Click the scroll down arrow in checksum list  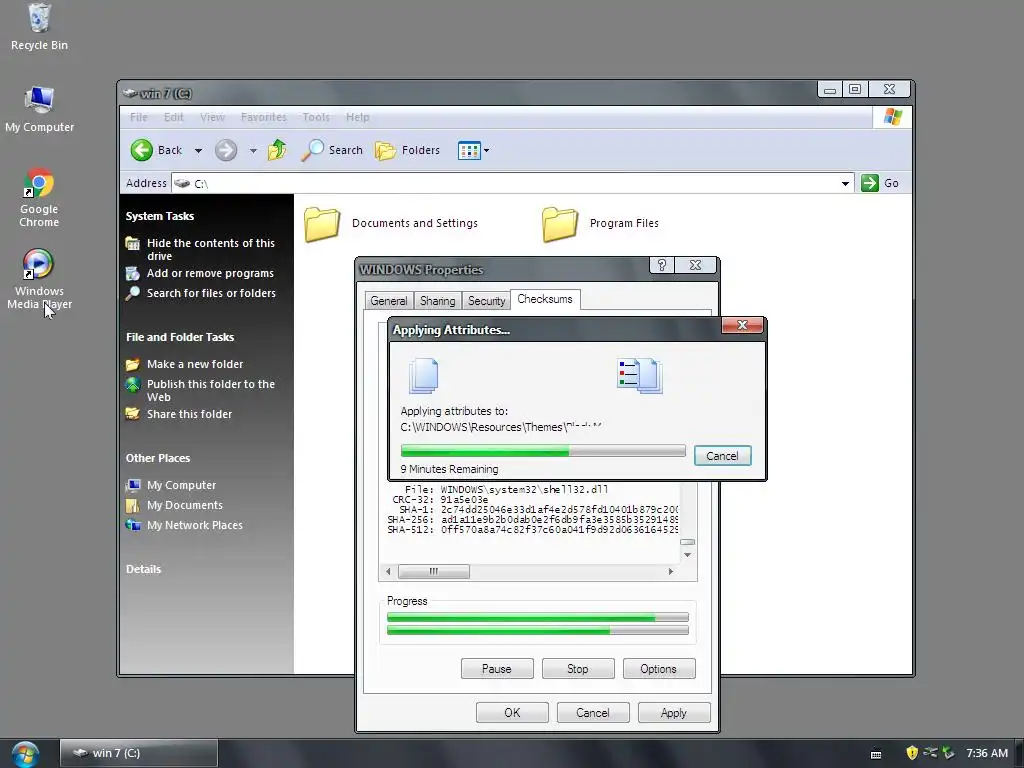[x=687, y=554]
